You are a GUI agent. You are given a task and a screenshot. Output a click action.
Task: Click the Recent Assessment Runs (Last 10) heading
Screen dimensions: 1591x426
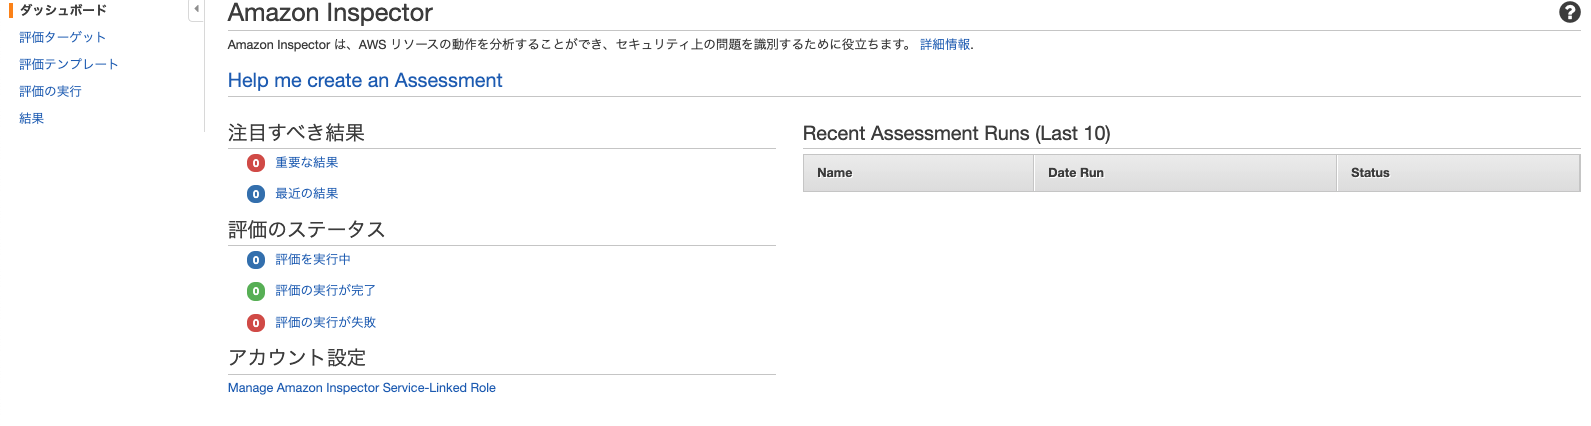pos(957,133)
